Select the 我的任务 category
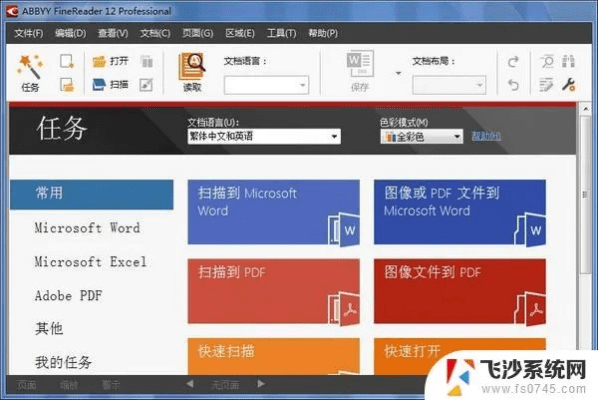The image size is (598, 400). click(63, 362)
